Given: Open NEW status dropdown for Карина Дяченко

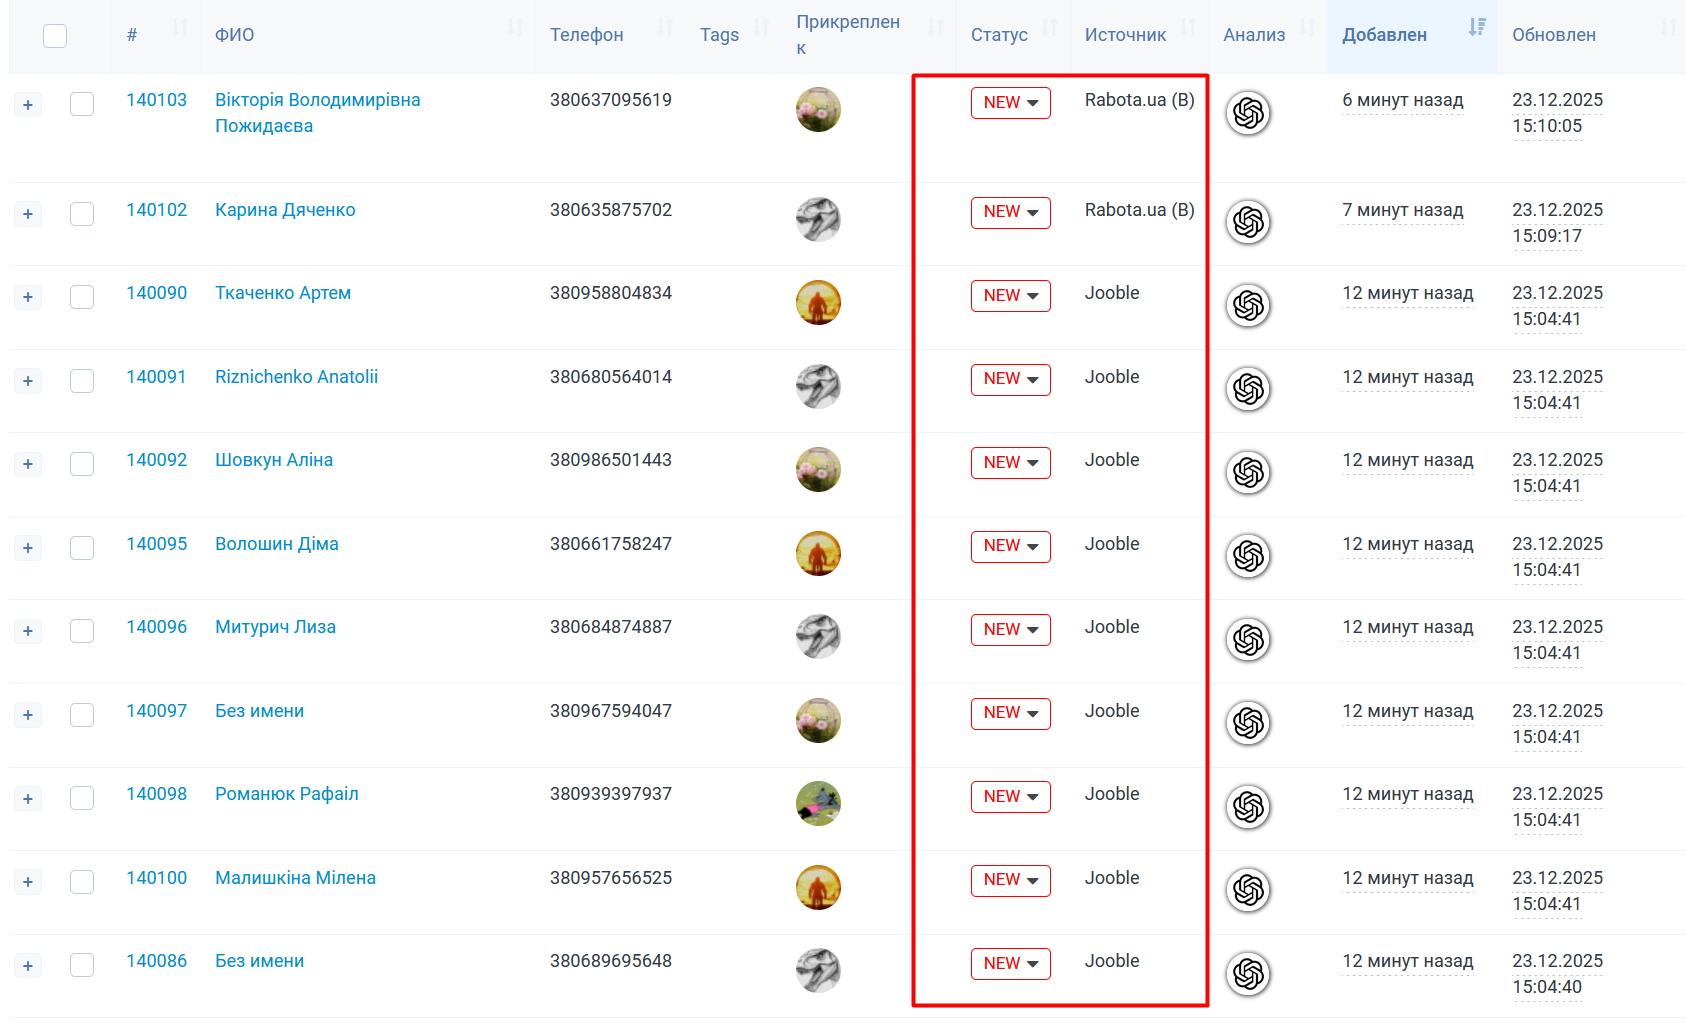Looking at the screenshot, I should coord(1010,212).
